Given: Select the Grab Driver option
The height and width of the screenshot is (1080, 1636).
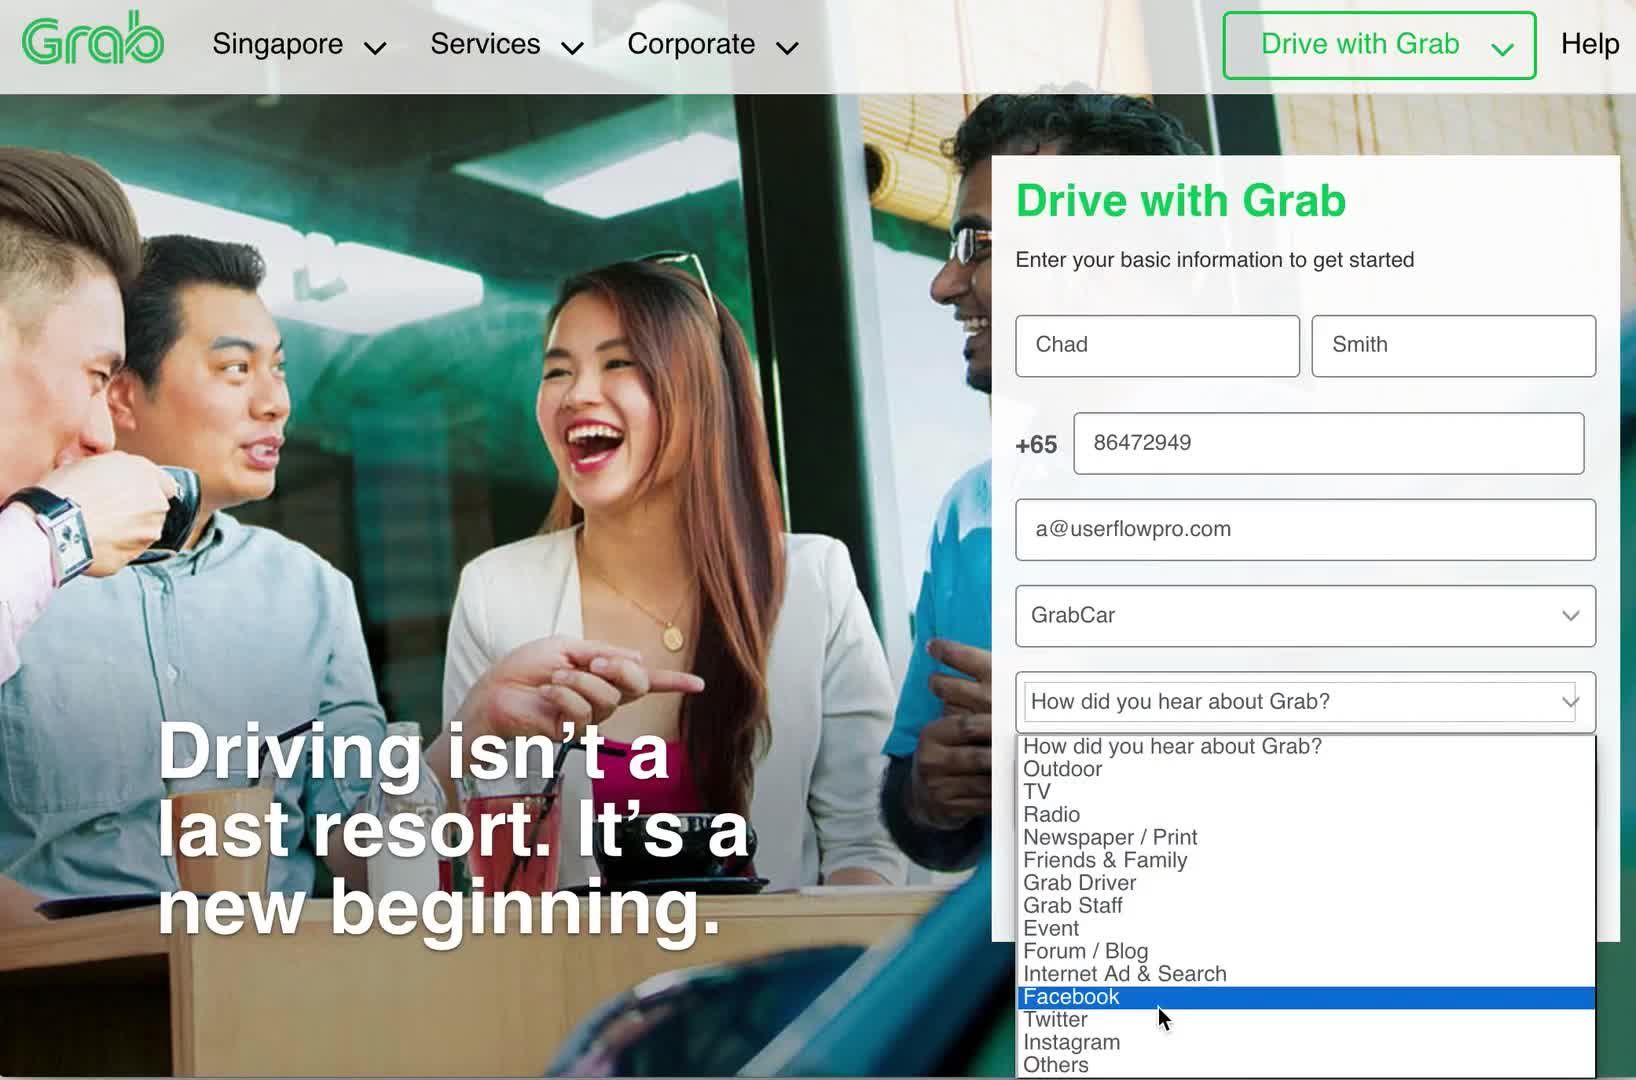Looking at the screenshot, I should (x=1079, y=883).
